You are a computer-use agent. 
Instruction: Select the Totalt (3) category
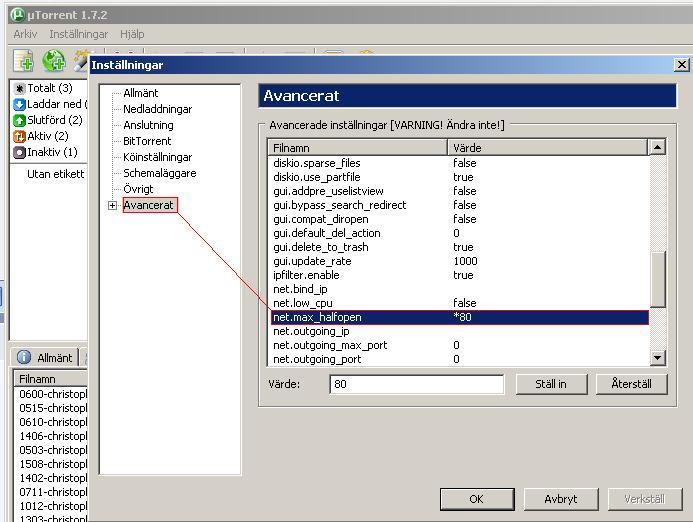point(49,88)
